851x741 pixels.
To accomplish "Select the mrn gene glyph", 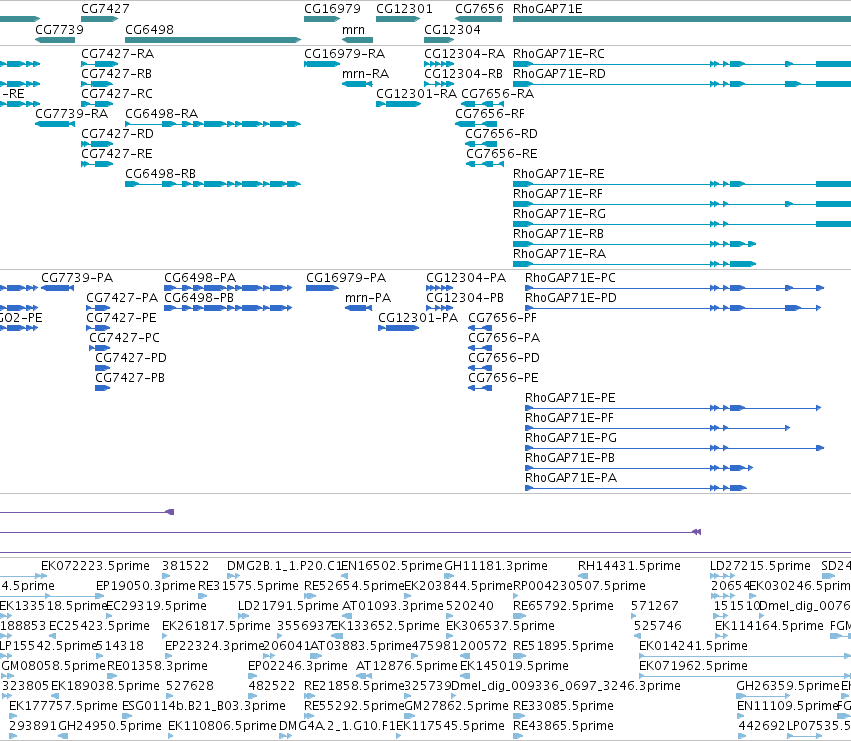I will point(357,40).
